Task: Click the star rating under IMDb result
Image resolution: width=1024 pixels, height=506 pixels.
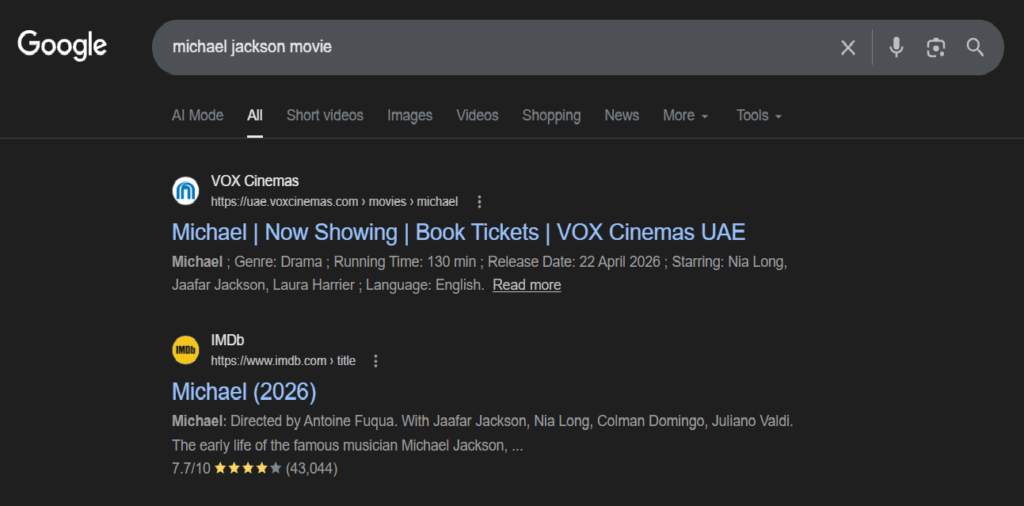Action: pyautogui.click(x=248, y=468)
